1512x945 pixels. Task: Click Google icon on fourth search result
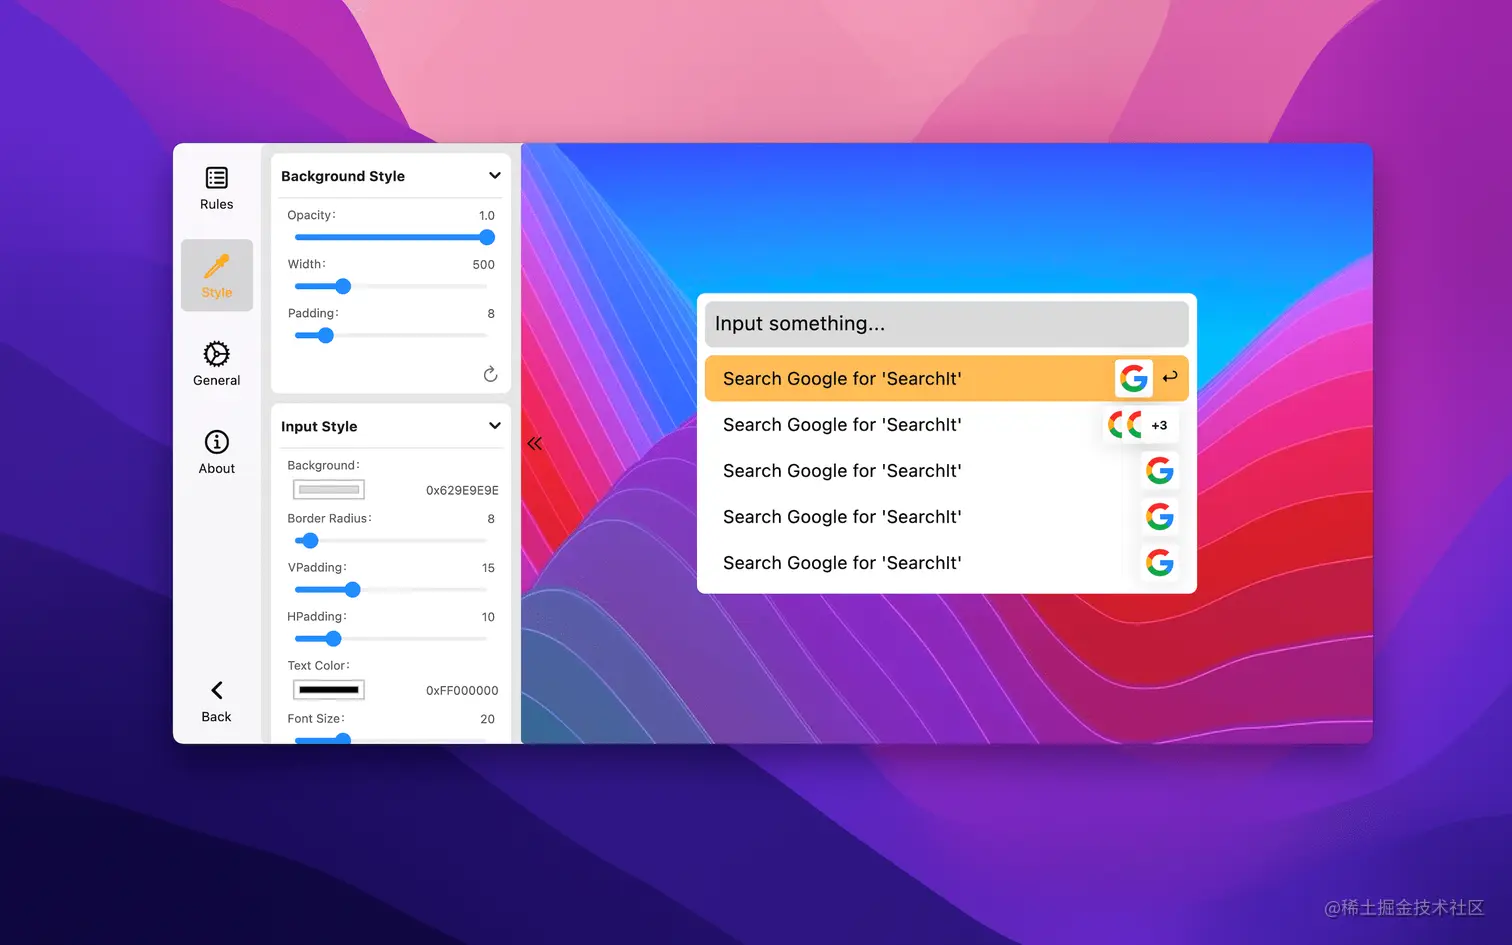tap(1160, 516)
